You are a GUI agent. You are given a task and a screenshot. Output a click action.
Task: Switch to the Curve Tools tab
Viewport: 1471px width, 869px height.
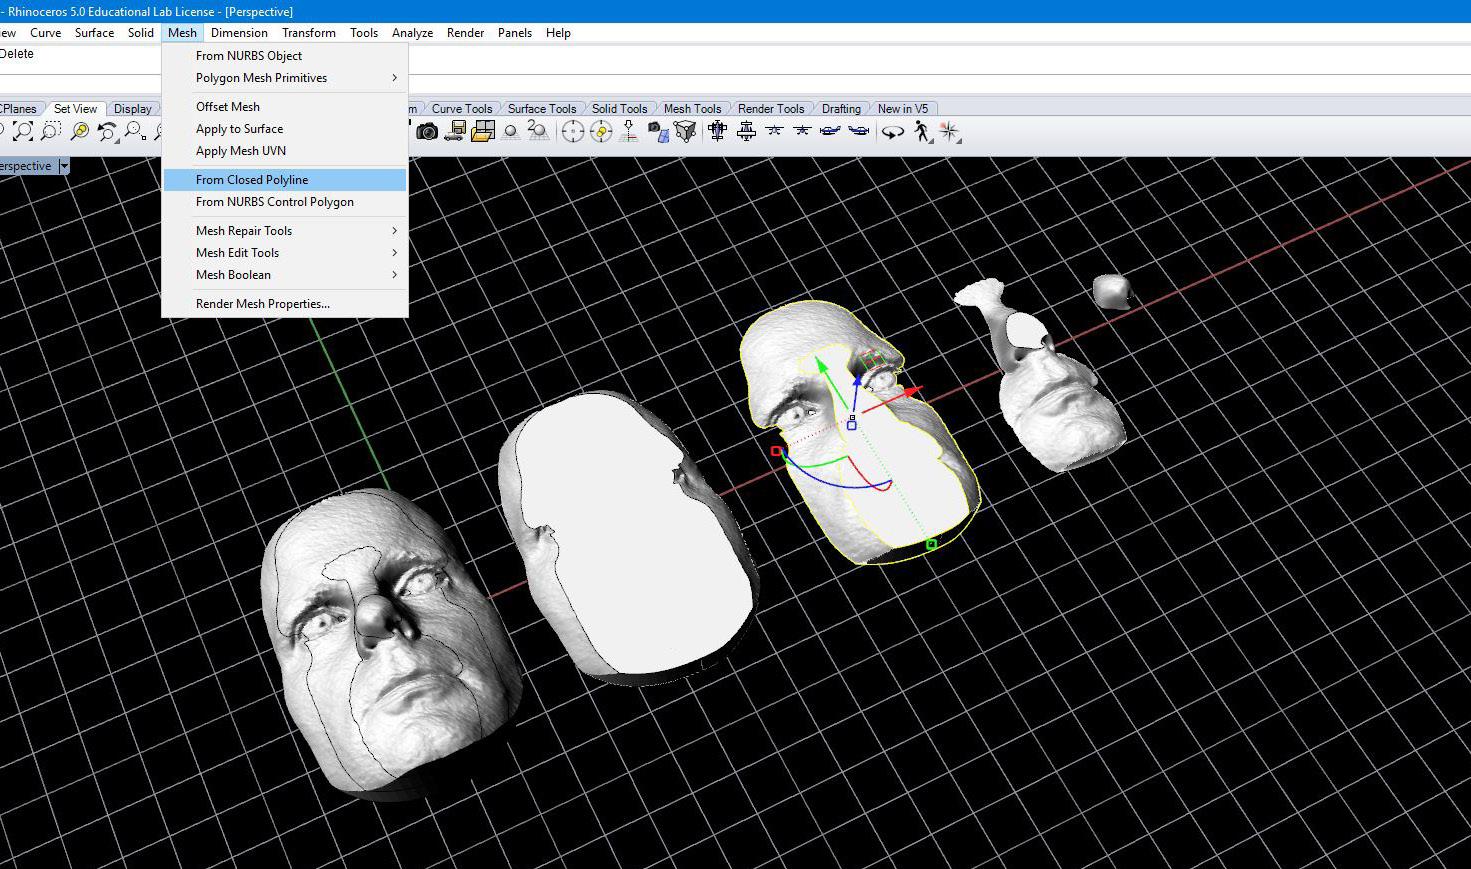[x=462, y=109]
